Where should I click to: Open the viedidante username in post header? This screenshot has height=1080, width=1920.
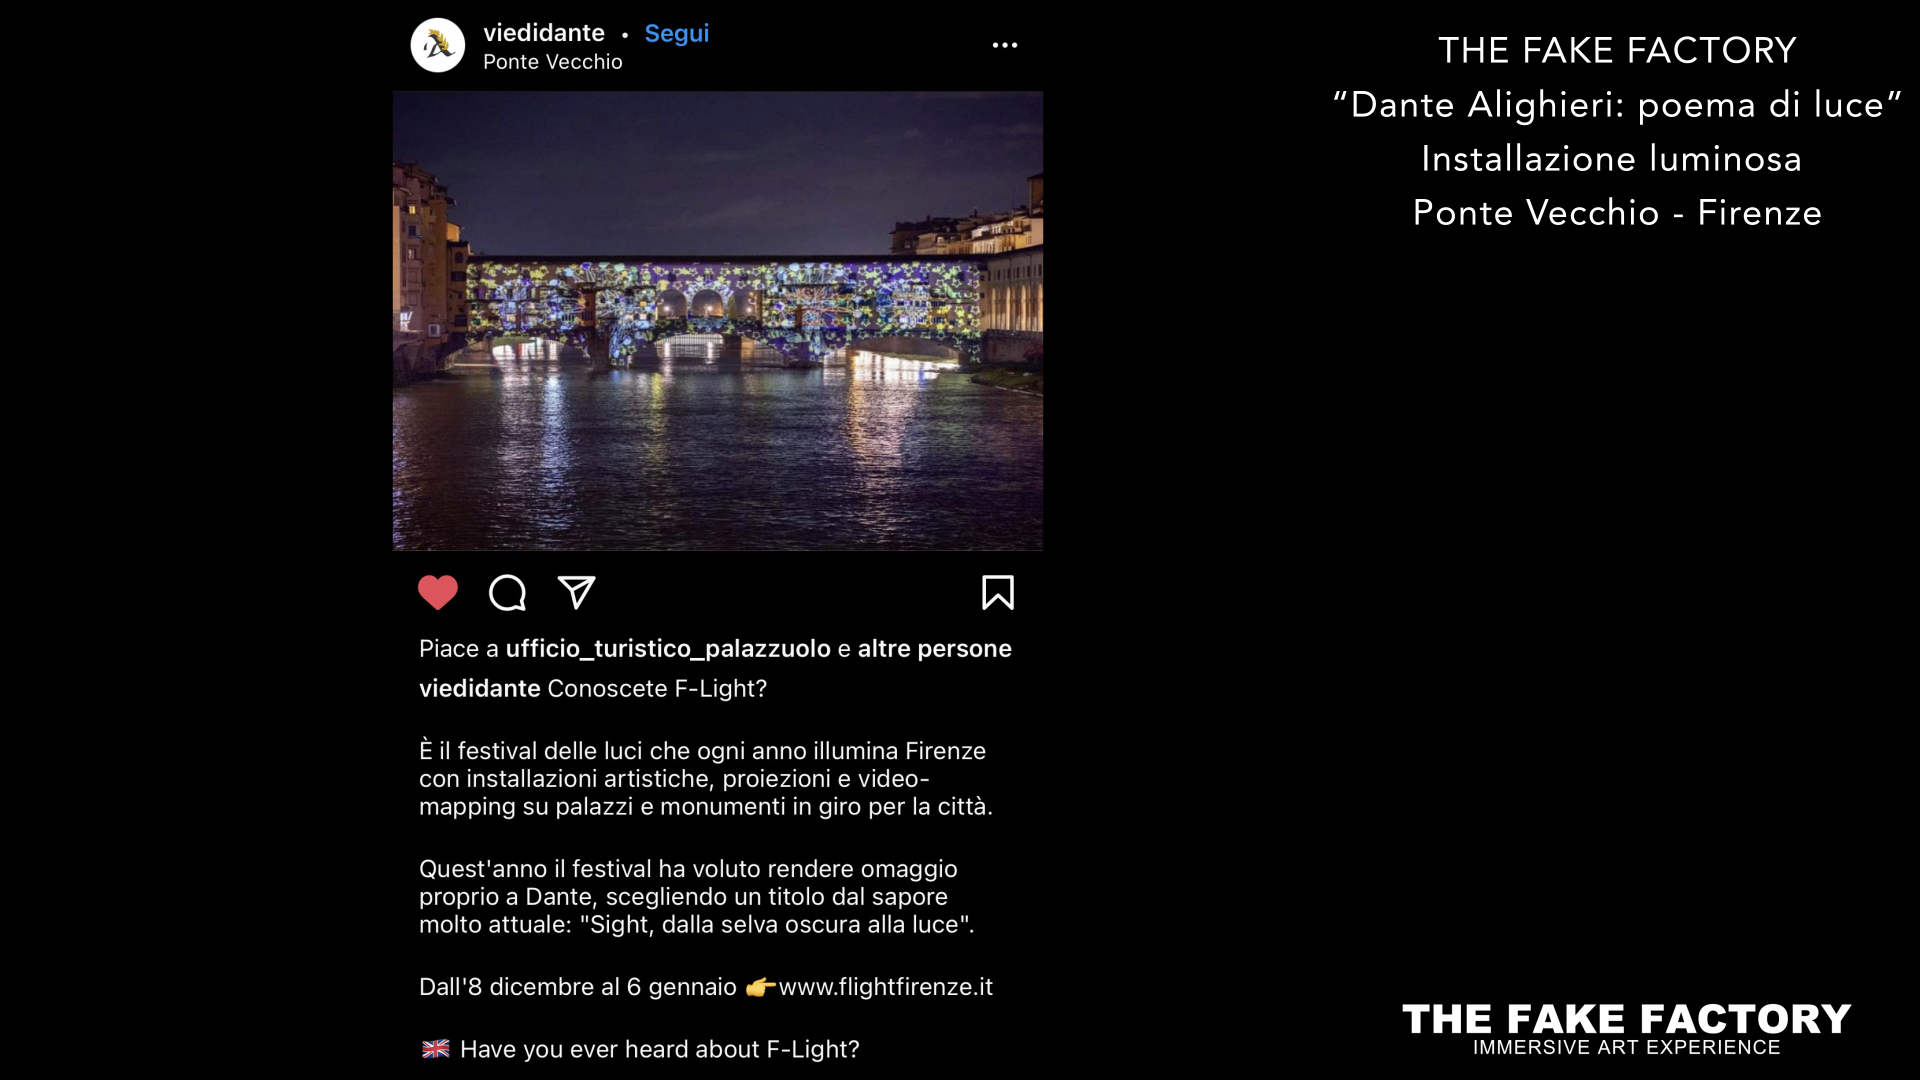[x=544, y=33]
